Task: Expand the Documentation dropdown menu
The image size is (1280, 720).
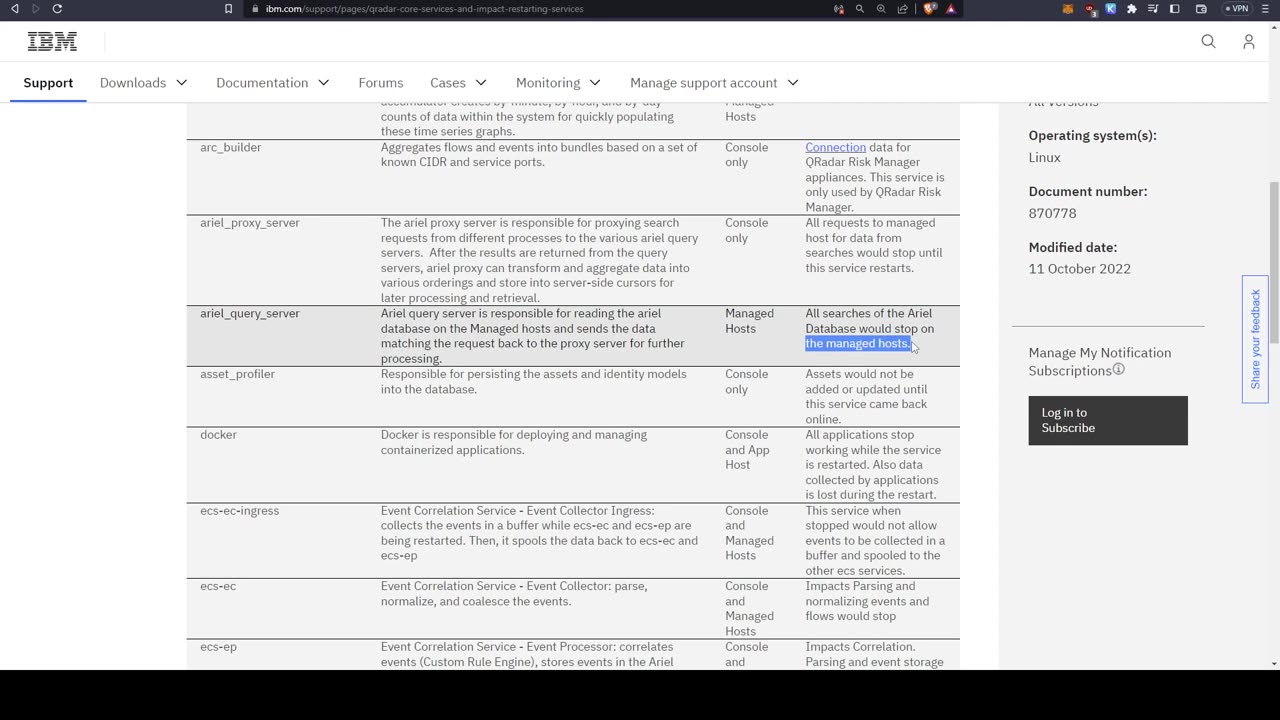Action: point(273,83)
